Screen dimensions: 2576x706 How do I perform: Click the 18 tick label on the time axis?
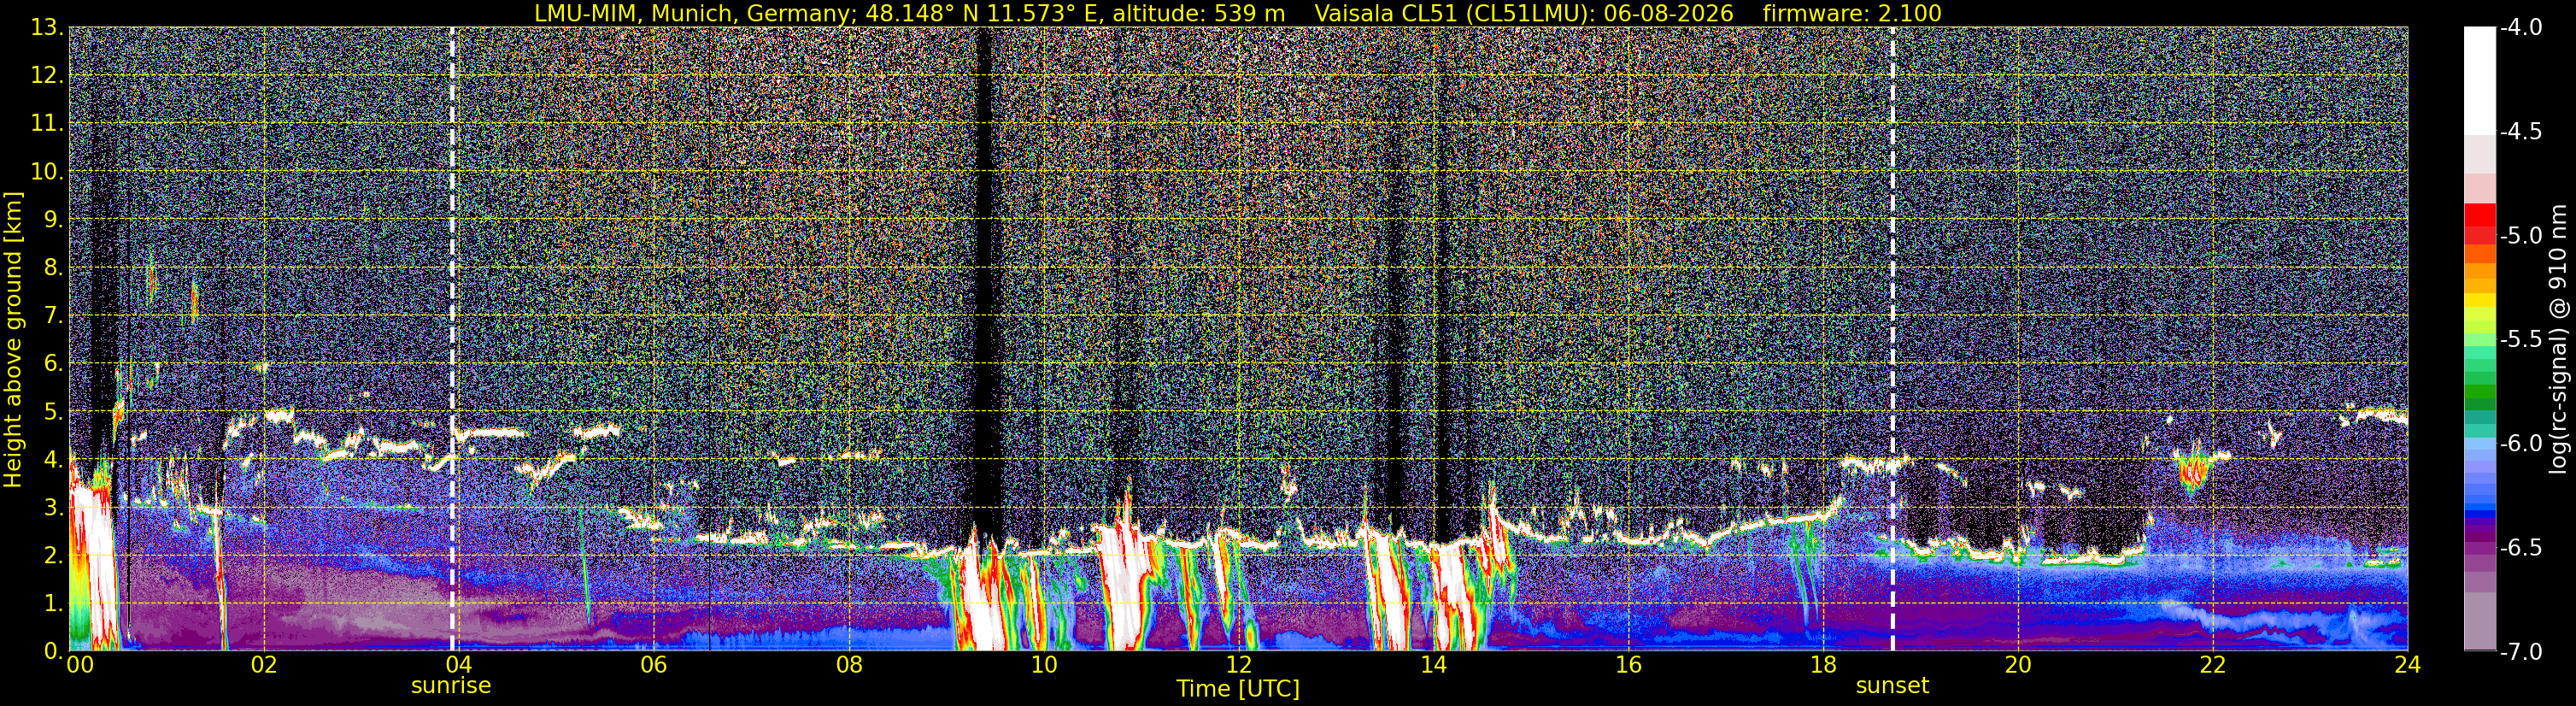[x=1823, y=665]
